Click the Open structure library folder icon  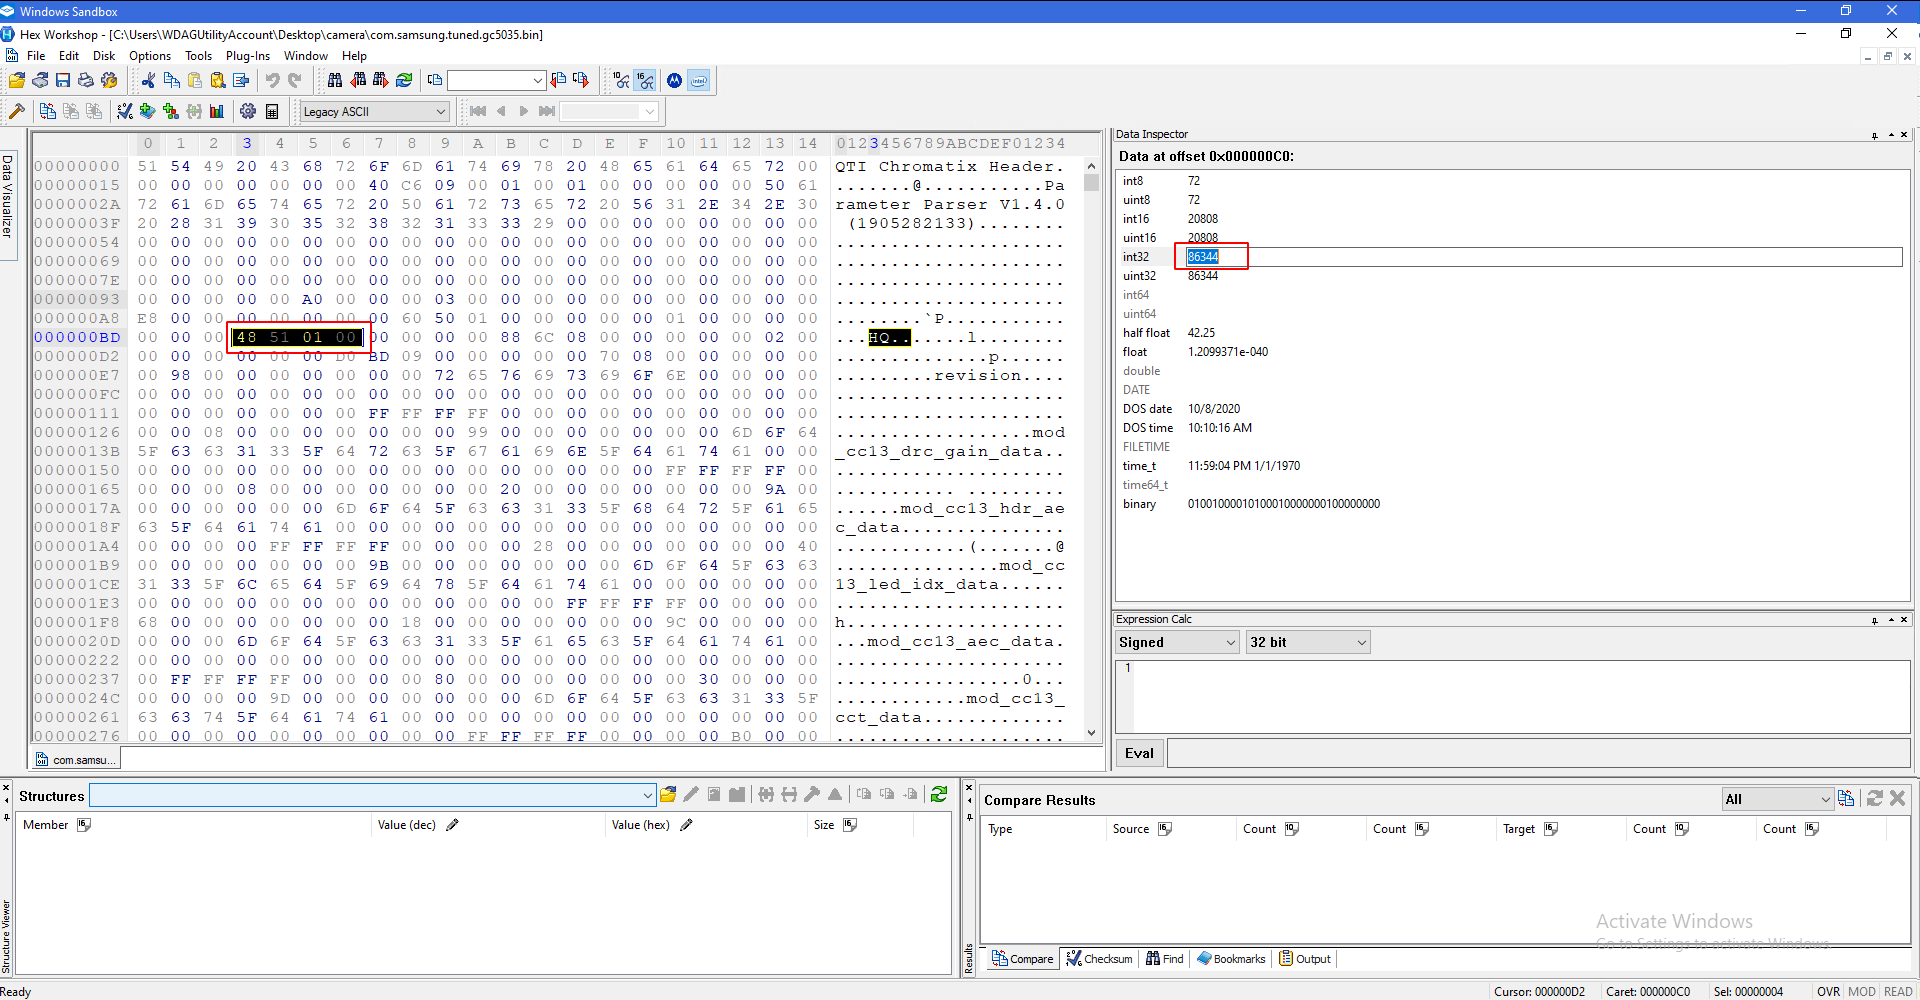point(668,795)
